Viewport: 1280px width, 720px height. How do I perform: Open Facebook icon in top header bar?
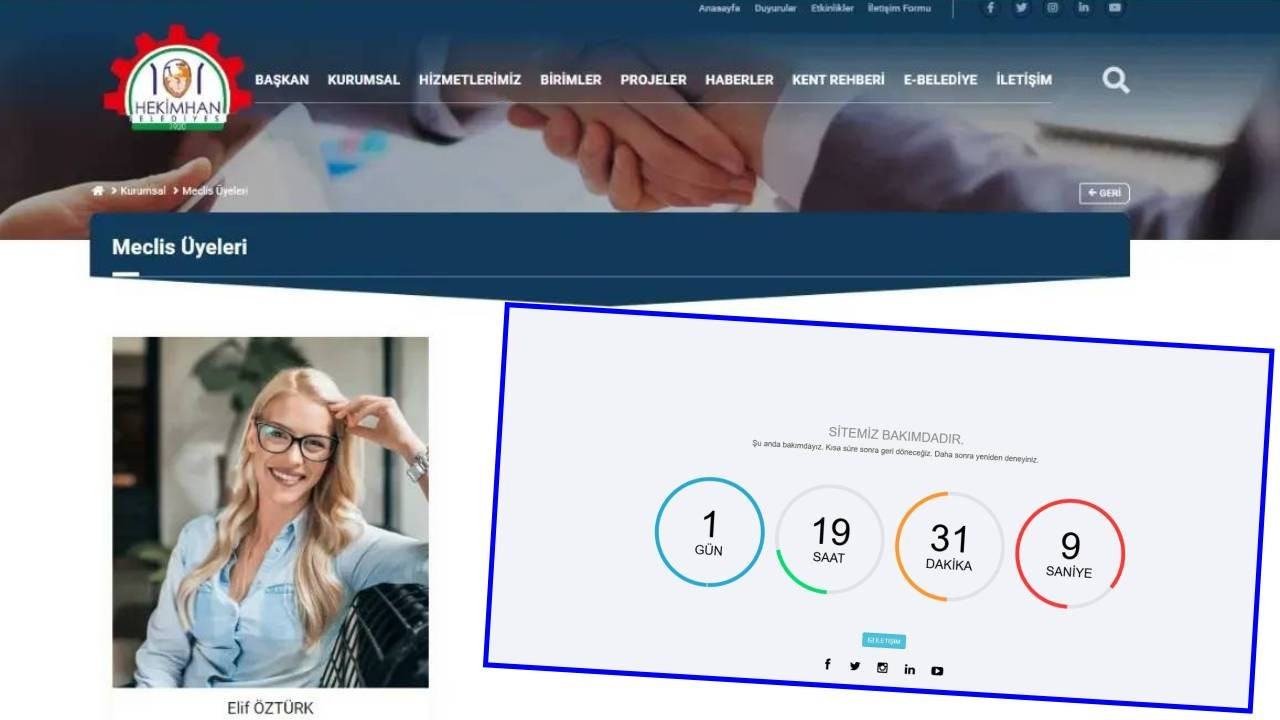(990, 8)
